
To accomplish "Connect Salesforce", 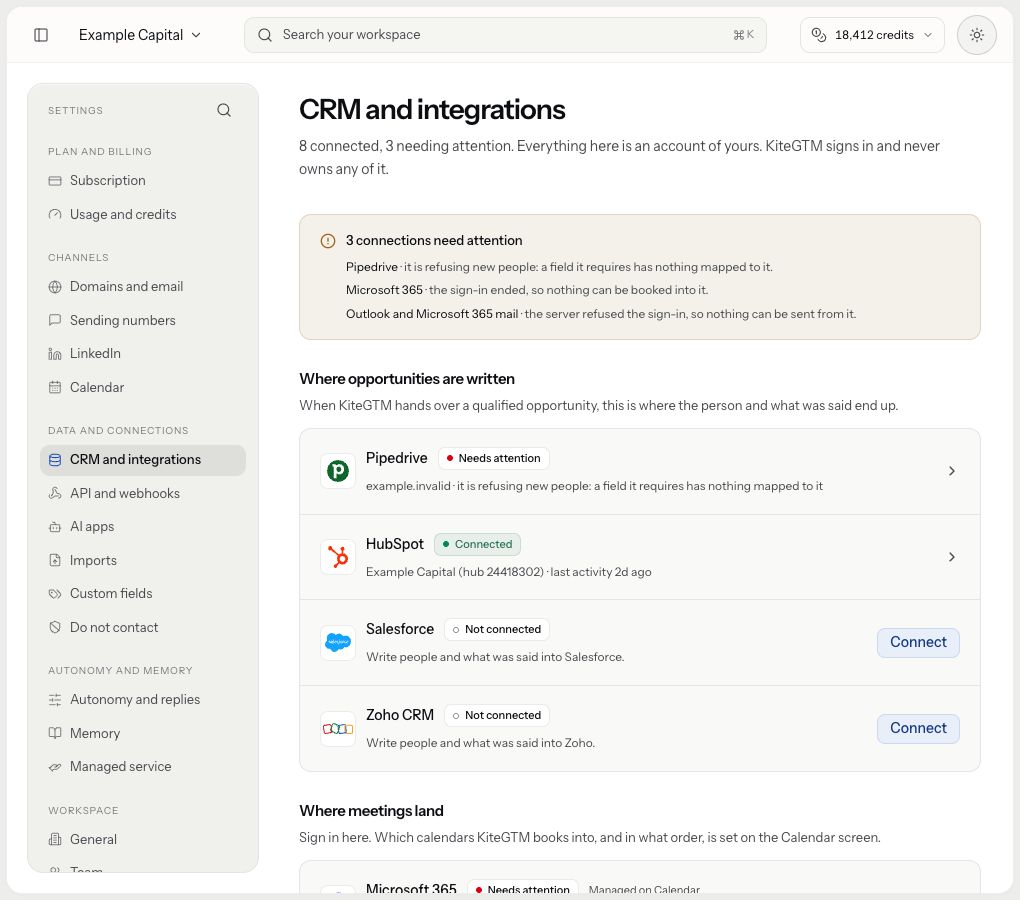I will 918,642.
